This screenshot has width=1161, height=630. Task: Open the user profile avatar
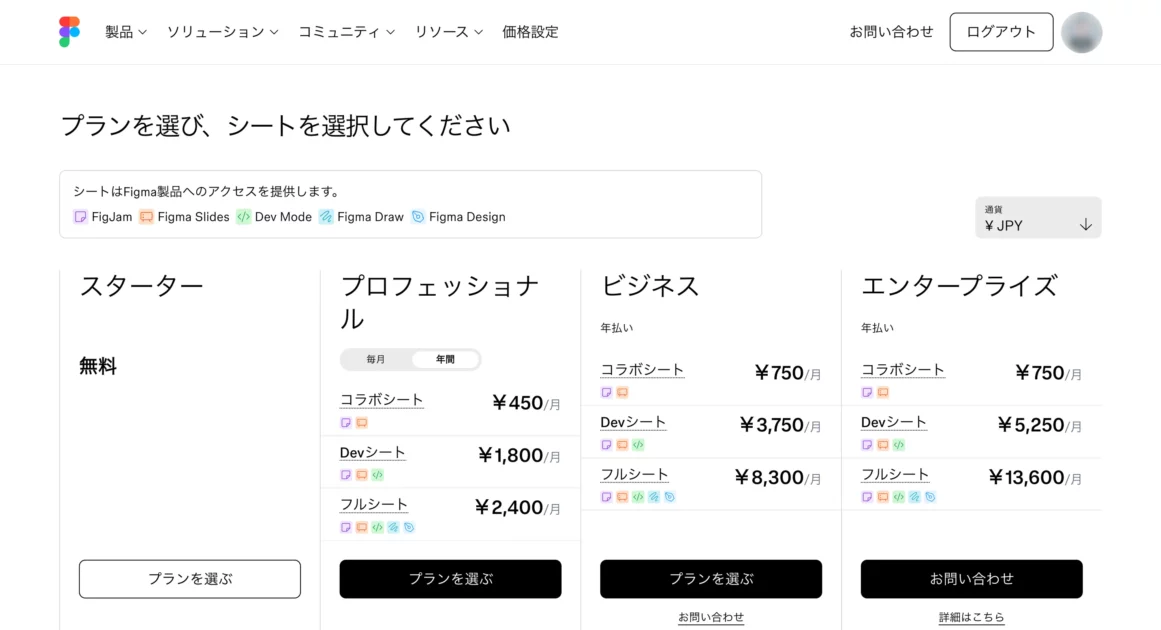(1081, 32)
